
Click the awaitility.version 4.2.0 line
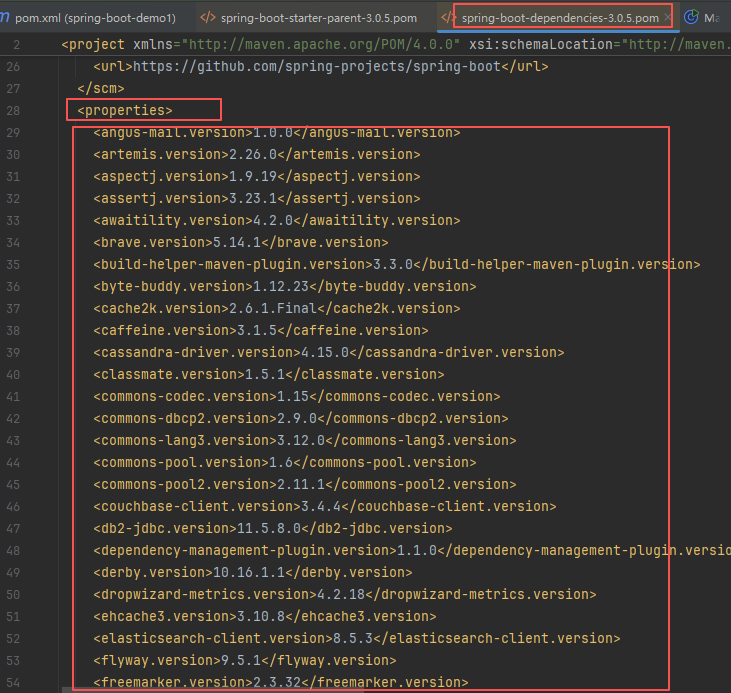tap(276, 220)
